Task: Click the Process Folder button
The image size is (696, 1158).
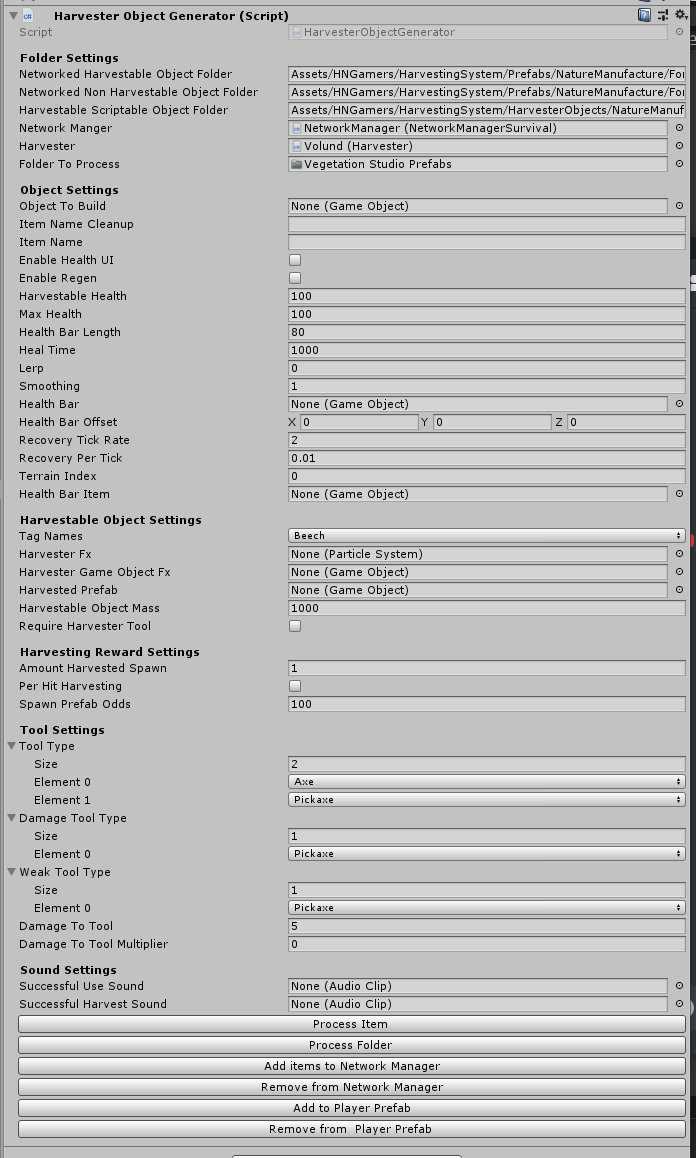Action: coord(351,1045)
